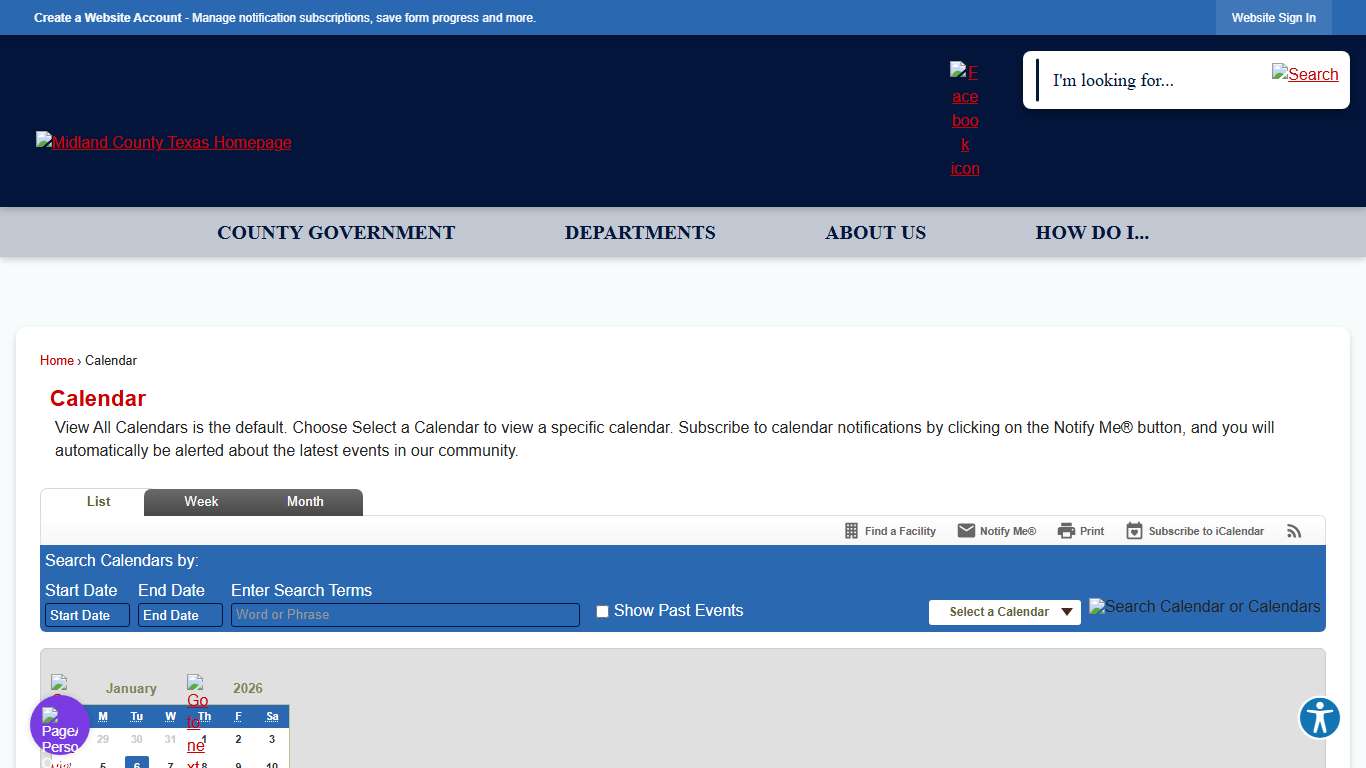Screen dimensions: 1366x768
Task: Follow the Home breadcrumb link
Action: click(x=57, y=361)
